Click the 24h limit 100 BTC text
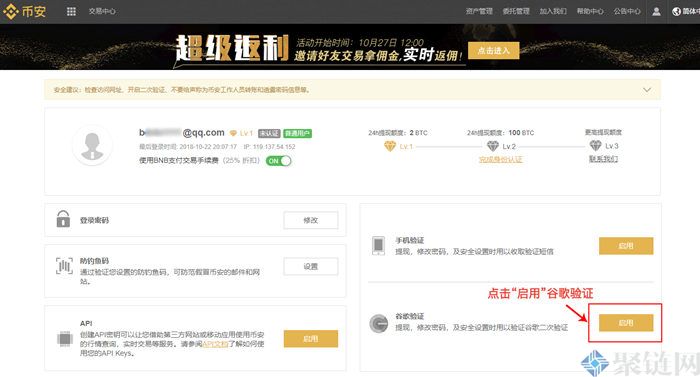The width and height of the screenshot is (700, 377). [x=500, y=133]
